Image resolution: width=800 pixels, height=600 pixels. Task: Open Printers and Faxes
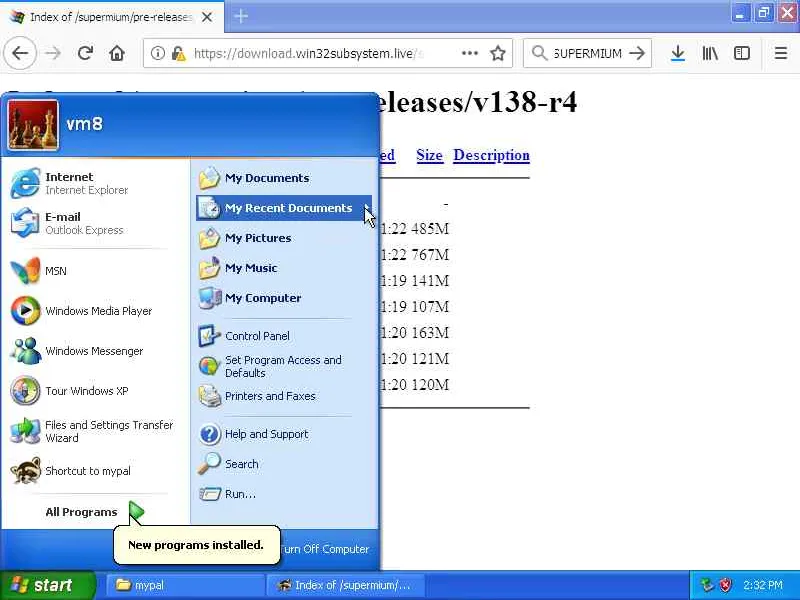pyautogui.click(x=284, y=396)
